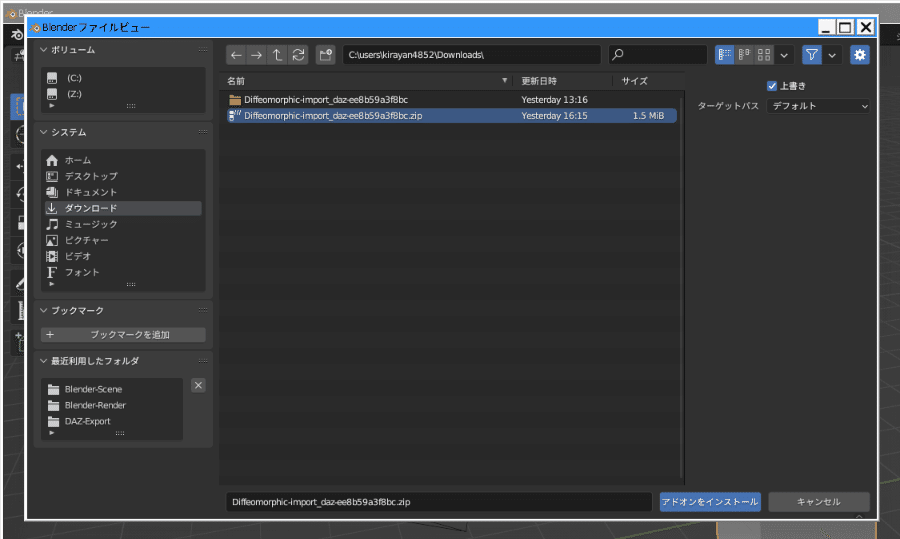Go to ビデオ folder
900x539 pixels.
tap(123, 256)
